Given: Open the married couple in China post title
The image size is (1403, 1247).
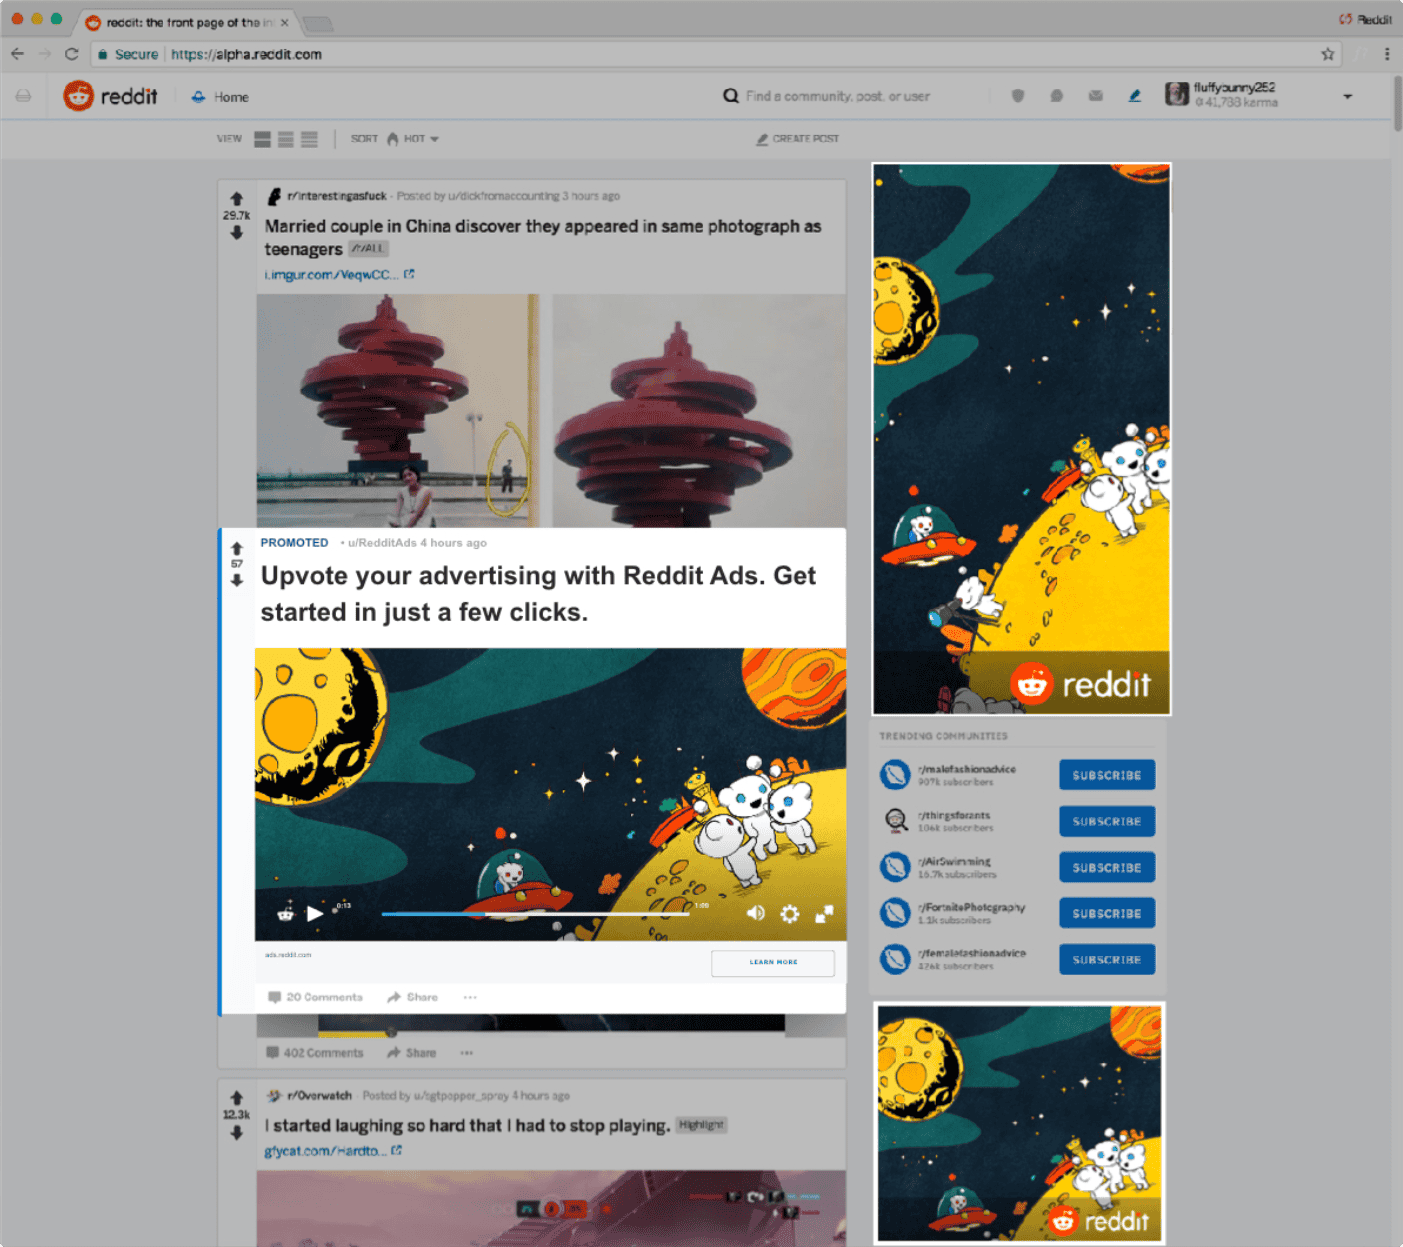Looking at the screenshot, I should (543, 237).
